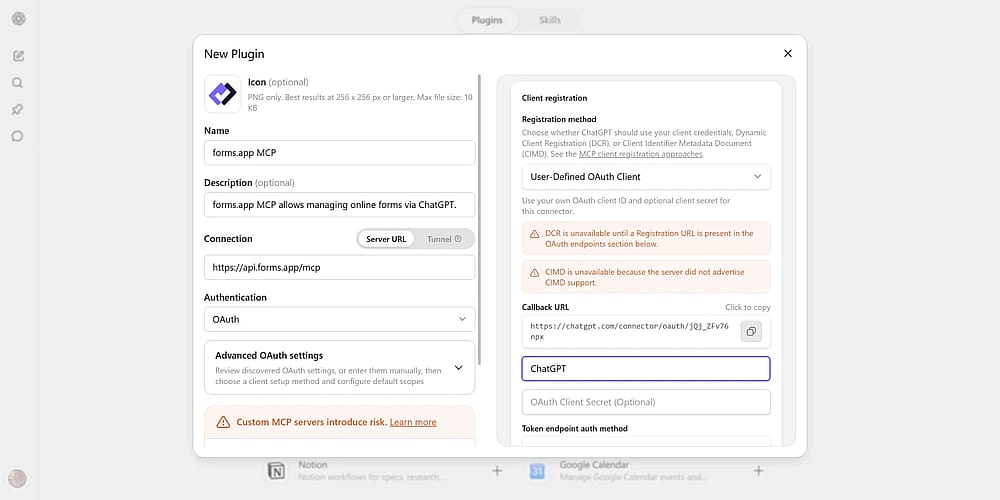Expand Advanced OAuth settings section

(339, 368)
